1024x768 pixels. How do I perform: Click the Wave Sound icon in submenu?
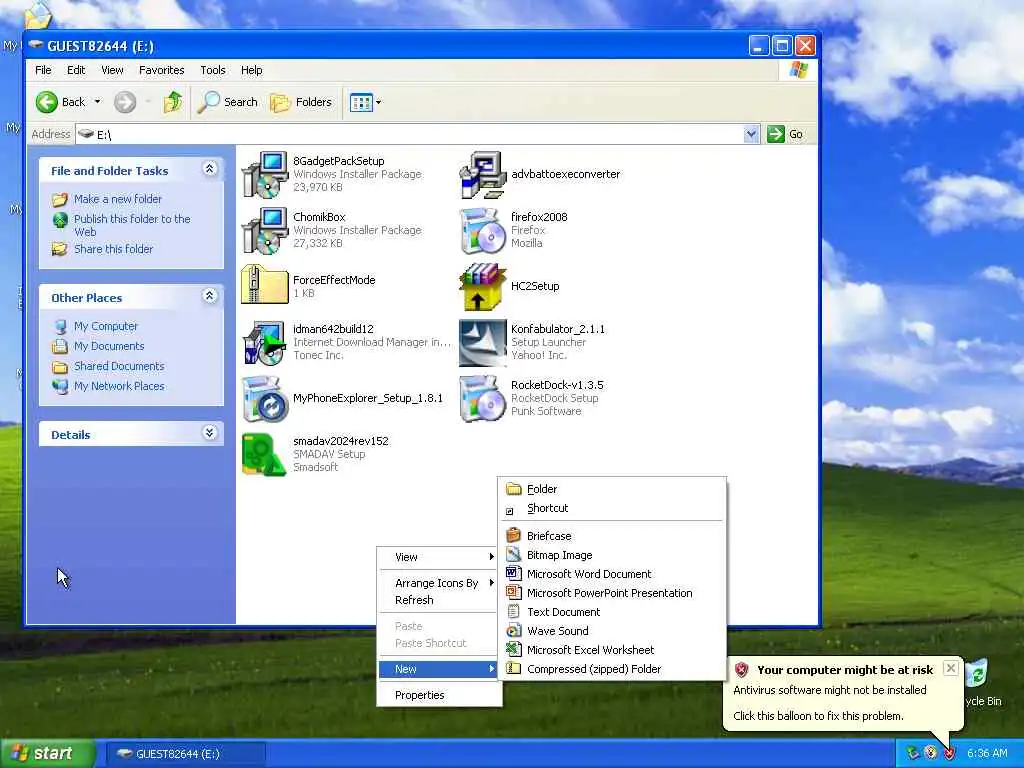(514, 631)
